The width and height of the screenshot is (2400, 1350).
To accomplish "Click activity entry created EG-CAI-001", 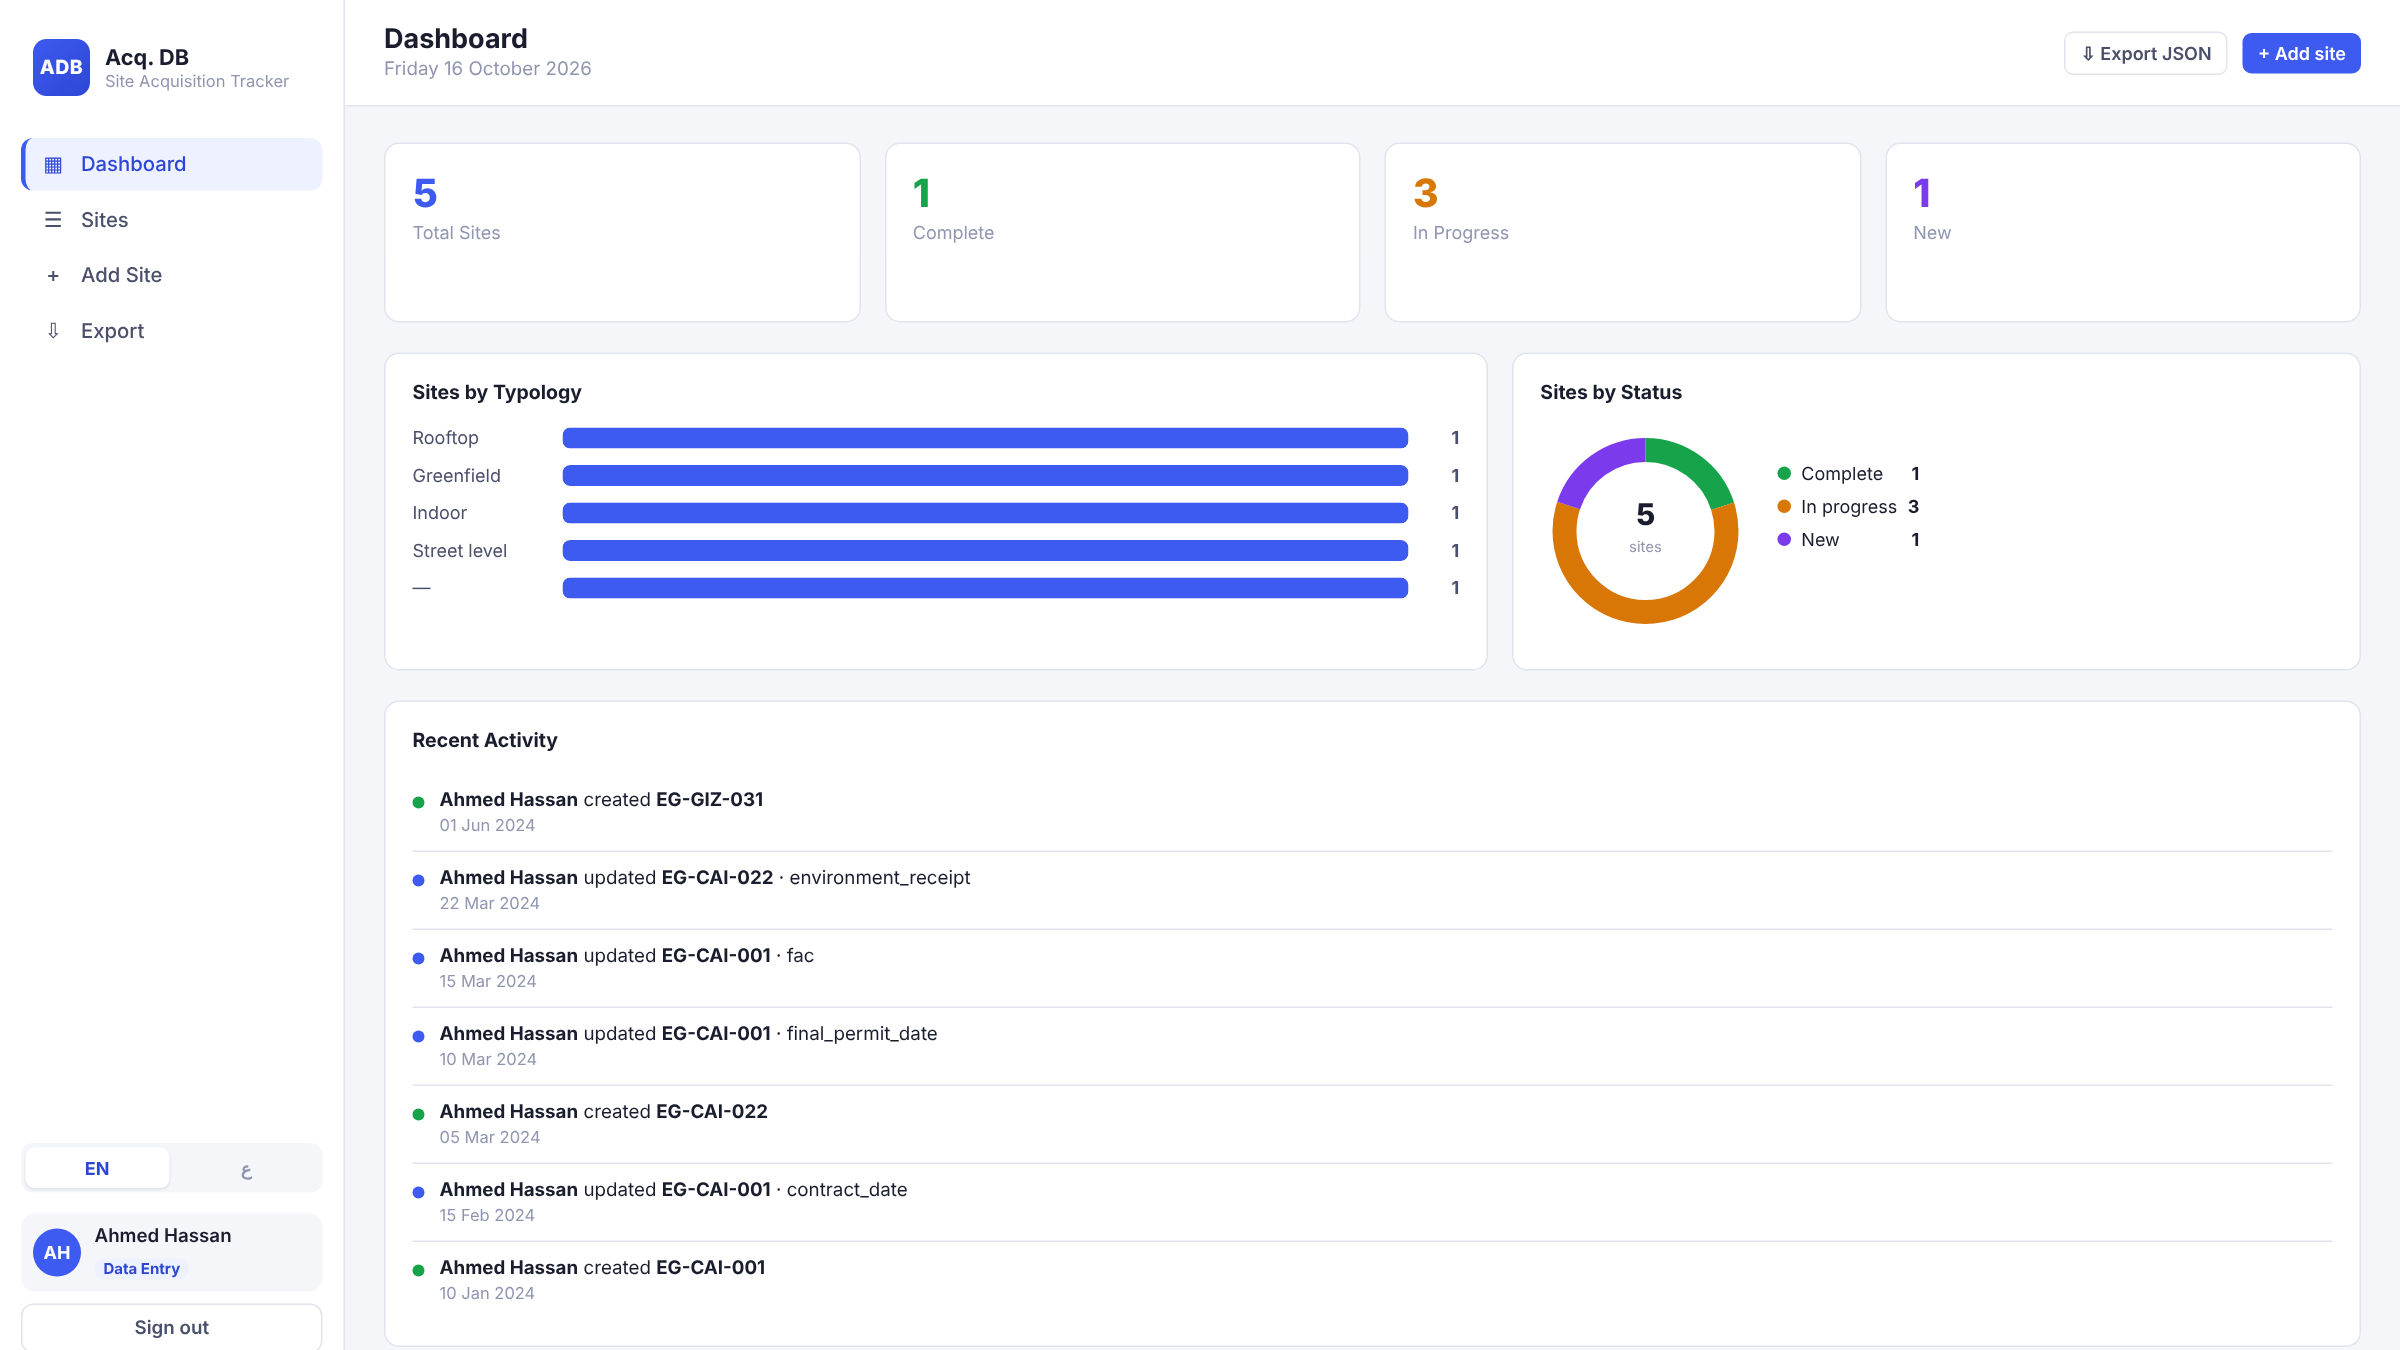I will 1372,1280.
